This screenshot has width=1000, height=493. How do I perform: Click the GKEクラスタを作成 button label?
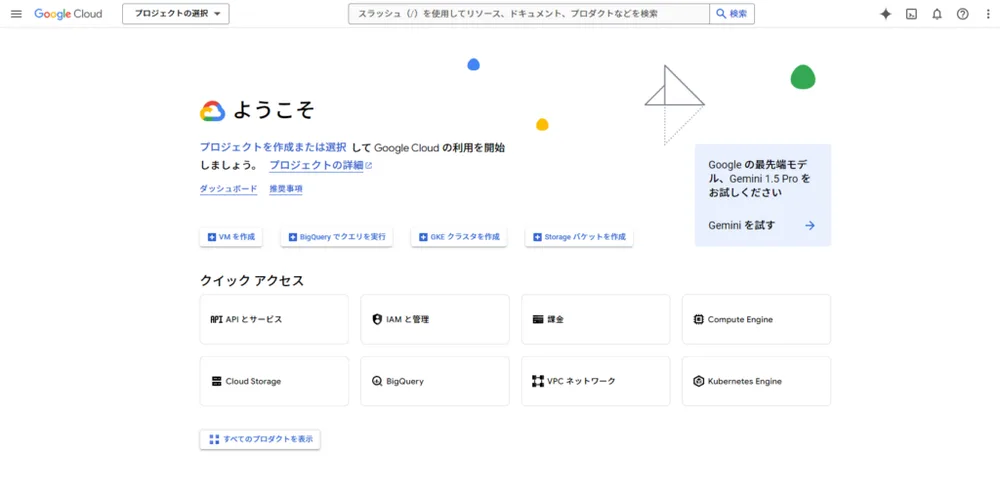click(465, 237)
